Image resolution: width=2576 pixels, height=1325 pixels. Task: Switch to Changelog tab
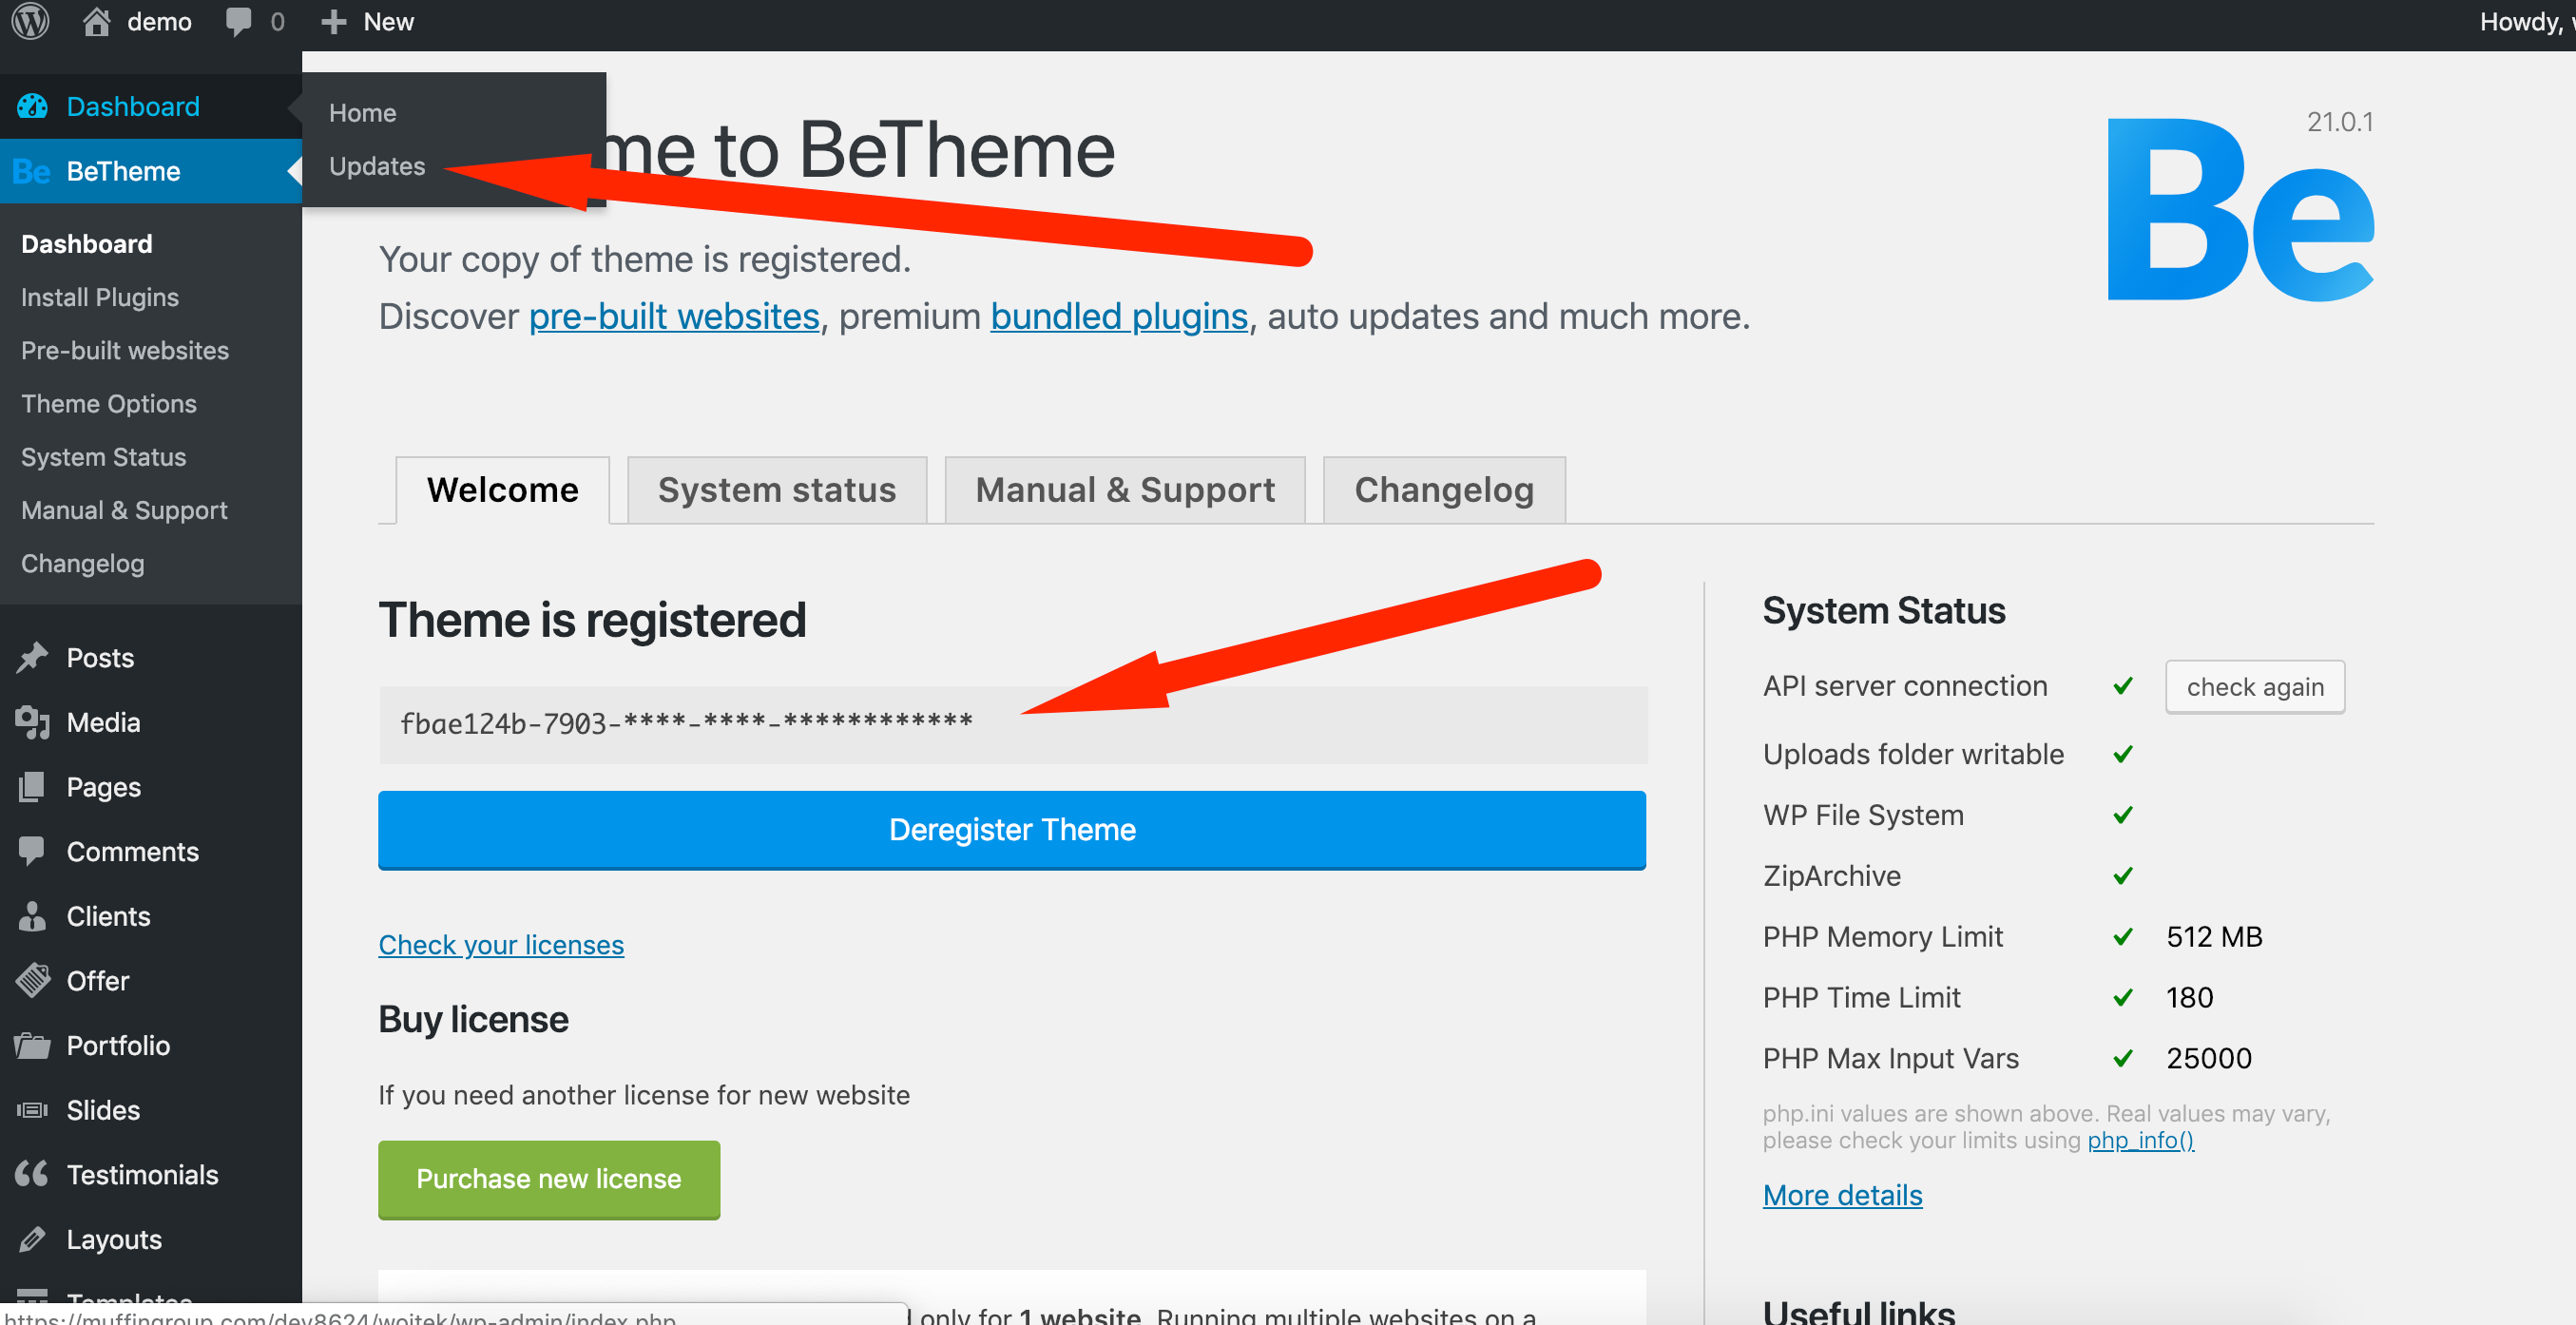[1444, 490]
